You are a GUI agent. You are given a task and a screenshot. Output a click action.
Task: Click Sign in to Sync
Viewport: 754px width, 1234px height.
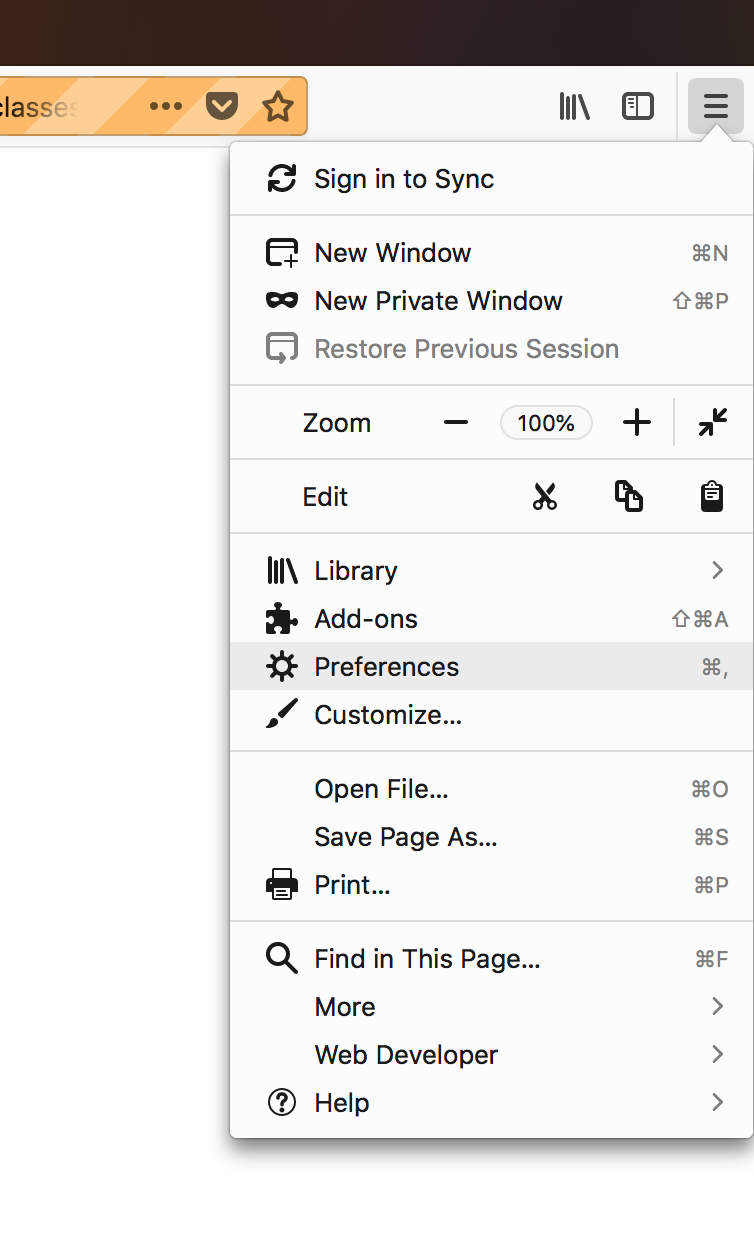404,179
